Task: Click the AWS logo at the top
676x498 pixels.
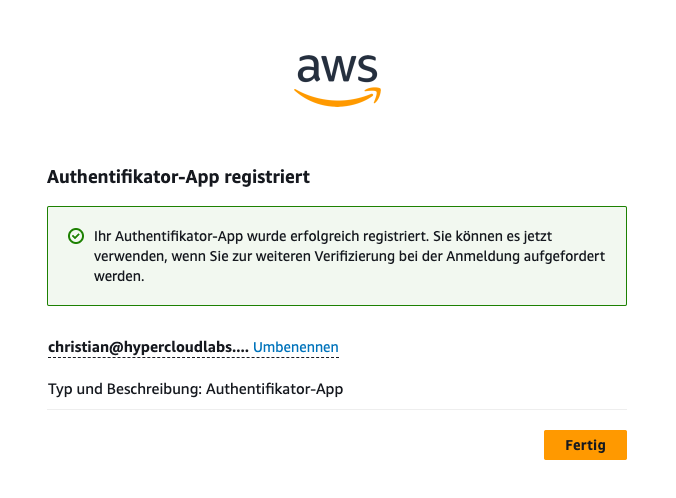Action: [337, 78]
